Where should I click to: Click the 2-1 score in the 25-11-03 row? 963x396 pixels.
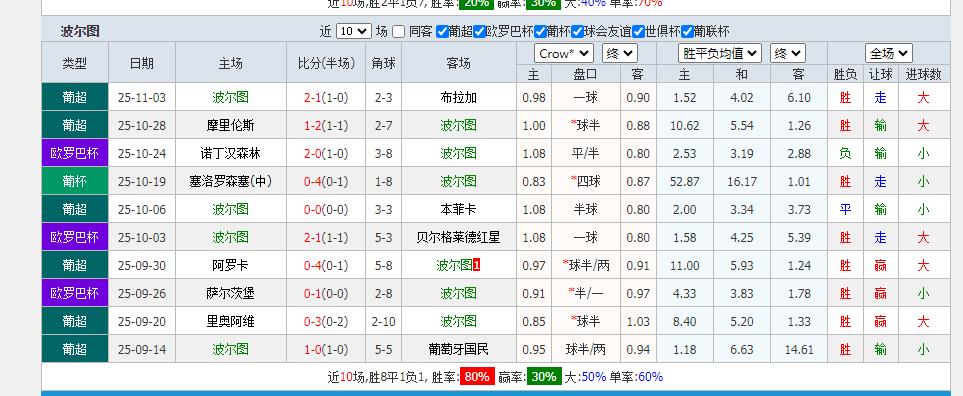pos(313,98)
